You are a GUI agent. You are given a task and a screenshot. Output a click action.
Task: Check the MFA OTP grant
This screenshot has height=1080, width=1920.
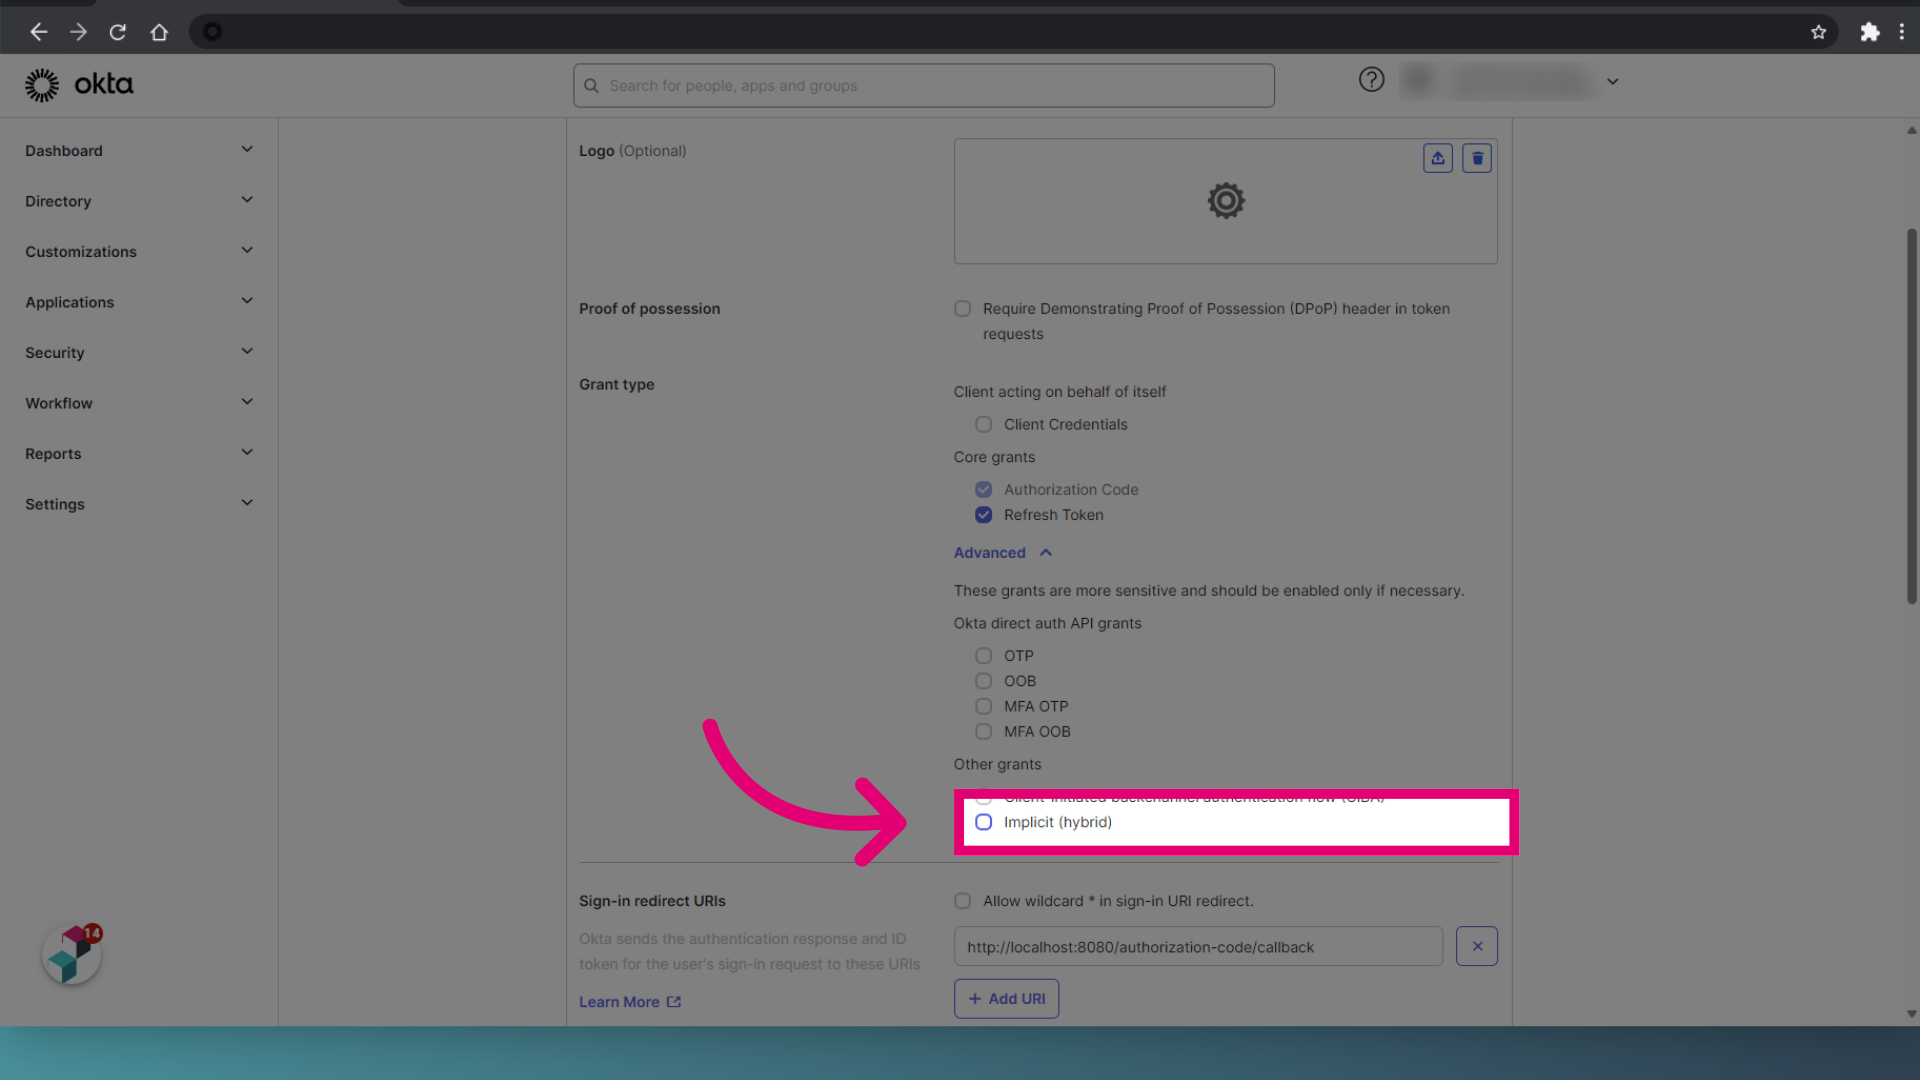[984, 706]
